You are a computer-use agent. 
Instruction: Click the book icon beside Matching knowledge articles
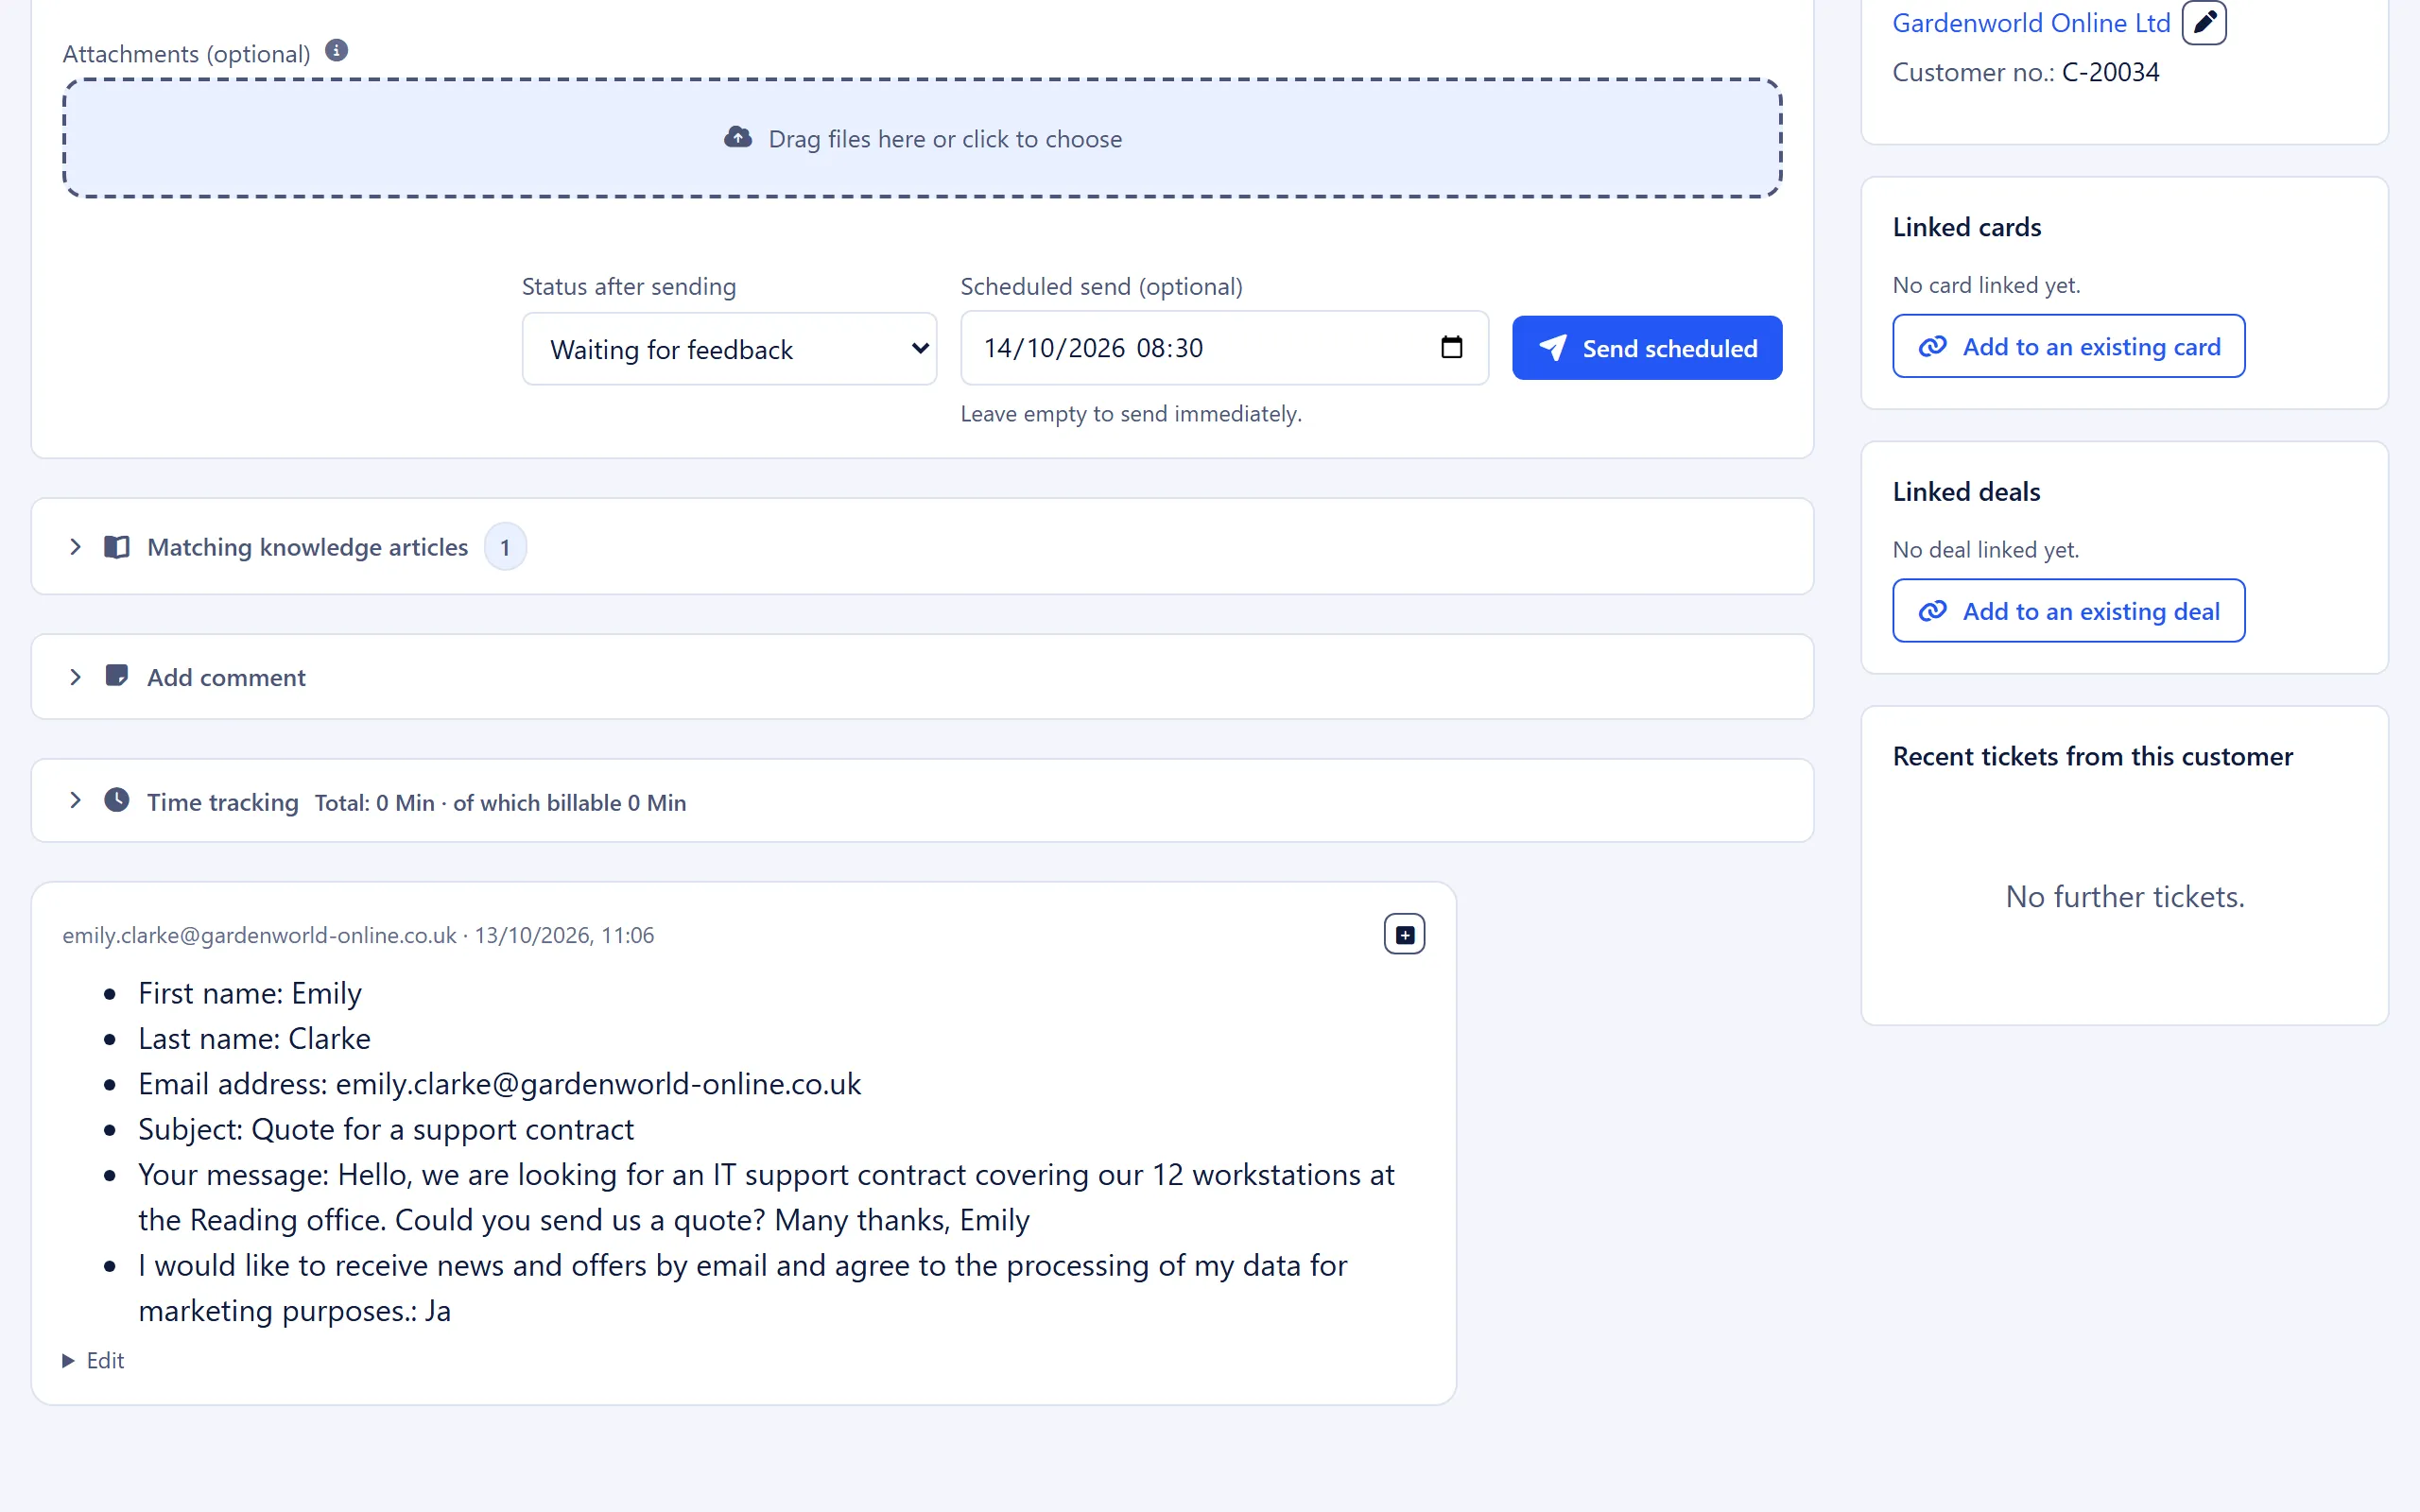[117, 547]
